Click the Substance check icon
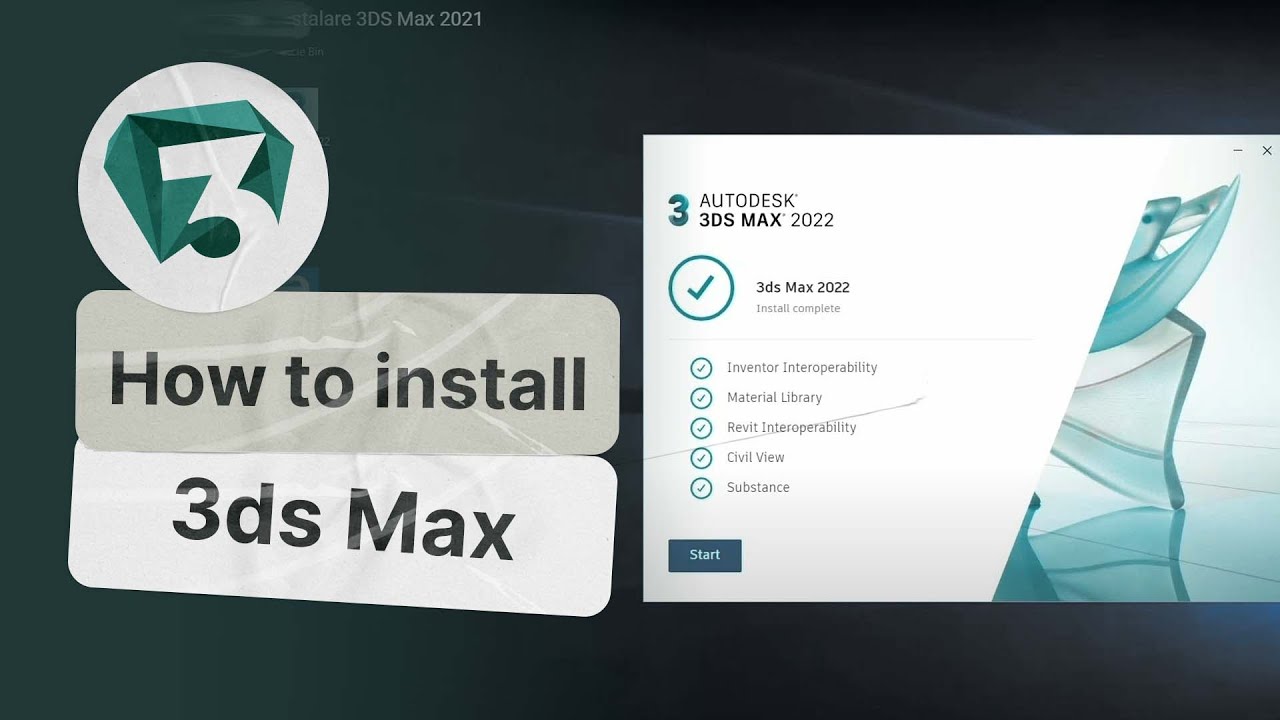 point(701,488)
